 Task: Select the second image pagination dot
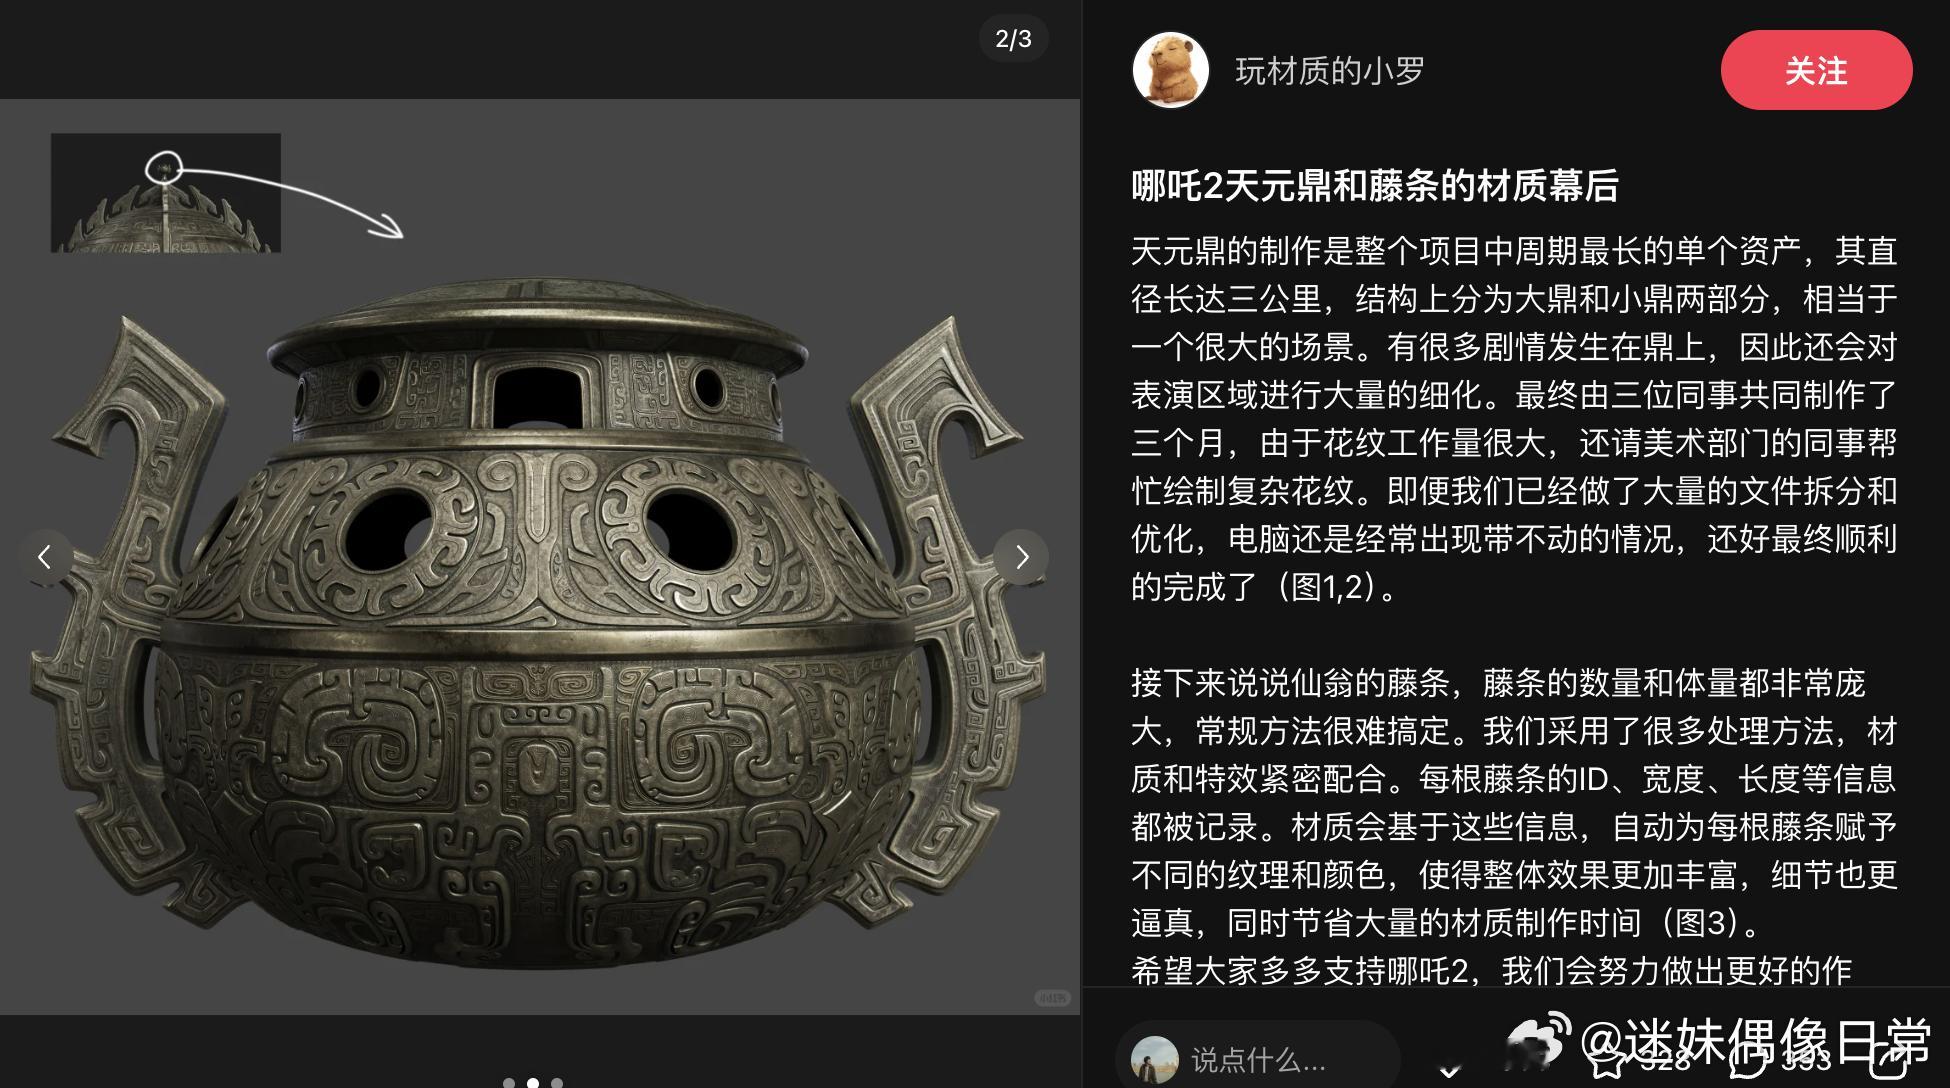(x=533, y=1083)
